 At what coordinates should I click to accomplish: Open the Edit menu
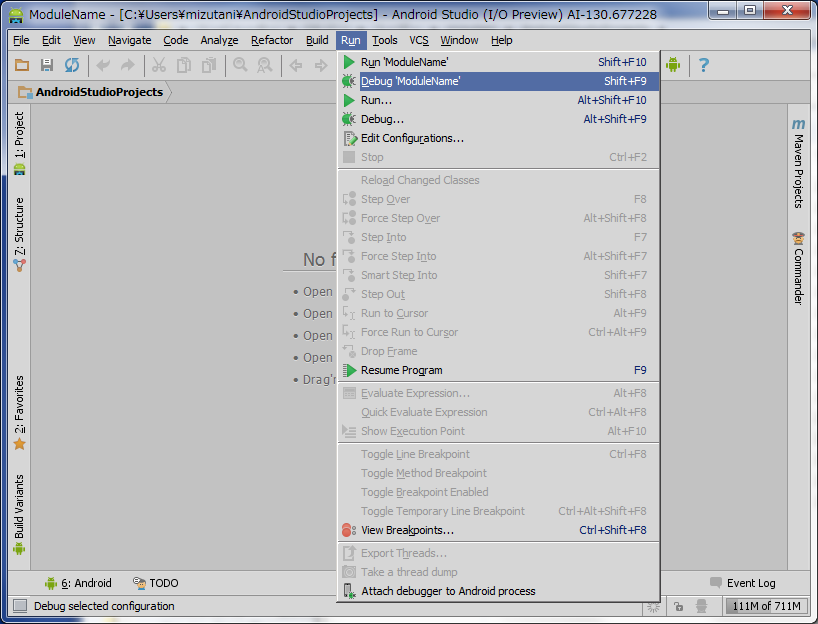(51, 40)
